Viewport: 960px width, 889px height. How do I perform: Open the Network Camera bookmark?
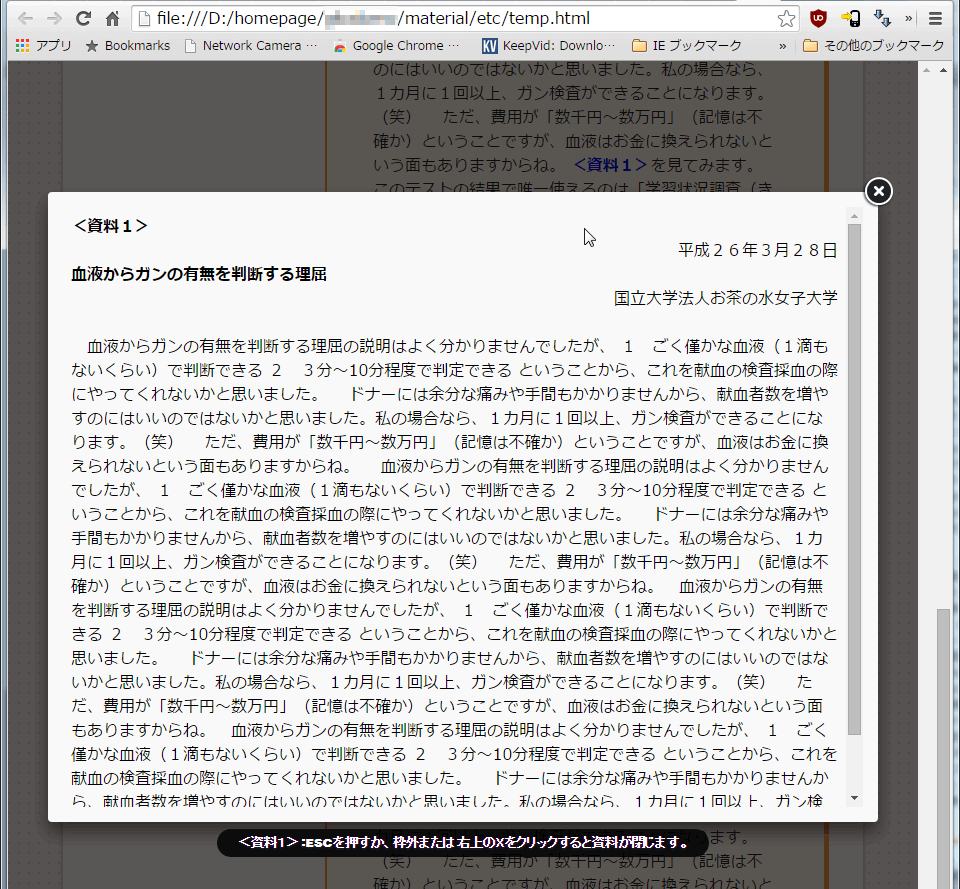coord(251,45)
